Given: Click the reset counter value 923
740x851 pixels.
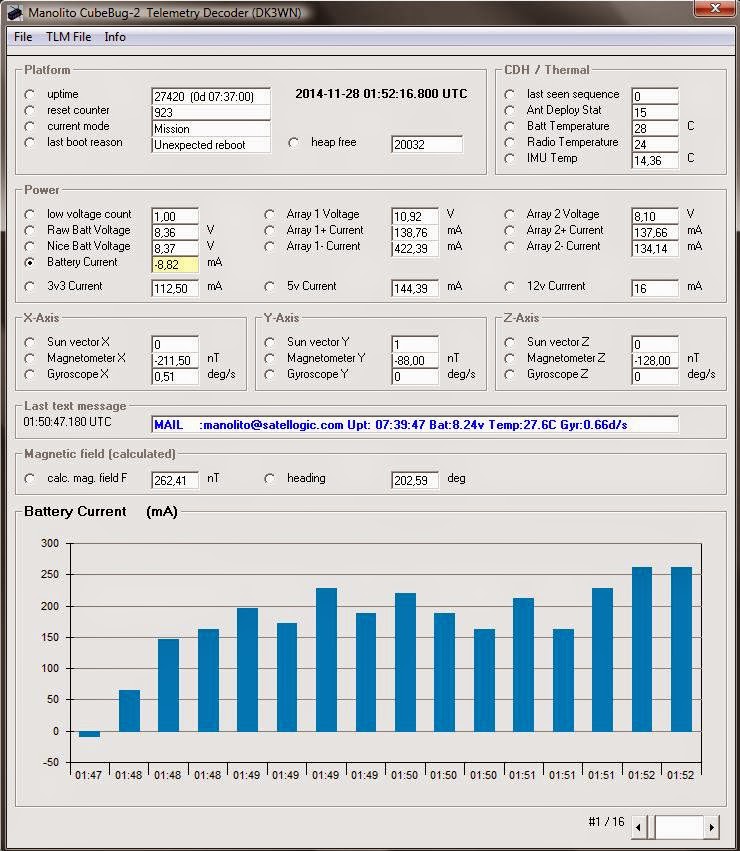Looking at the screenshot, I should [211, 112].
